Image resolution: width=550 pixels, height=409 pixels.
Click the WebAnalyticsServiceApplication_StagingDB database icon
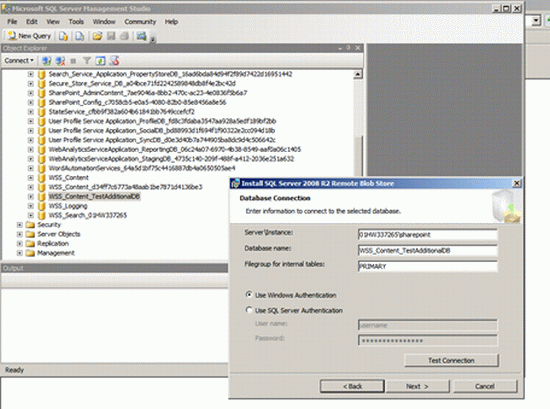tap(41, 159)
